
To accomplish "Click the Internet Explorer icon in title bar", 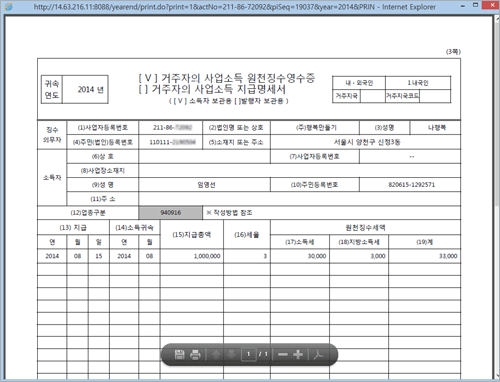I will click(8, 6).
